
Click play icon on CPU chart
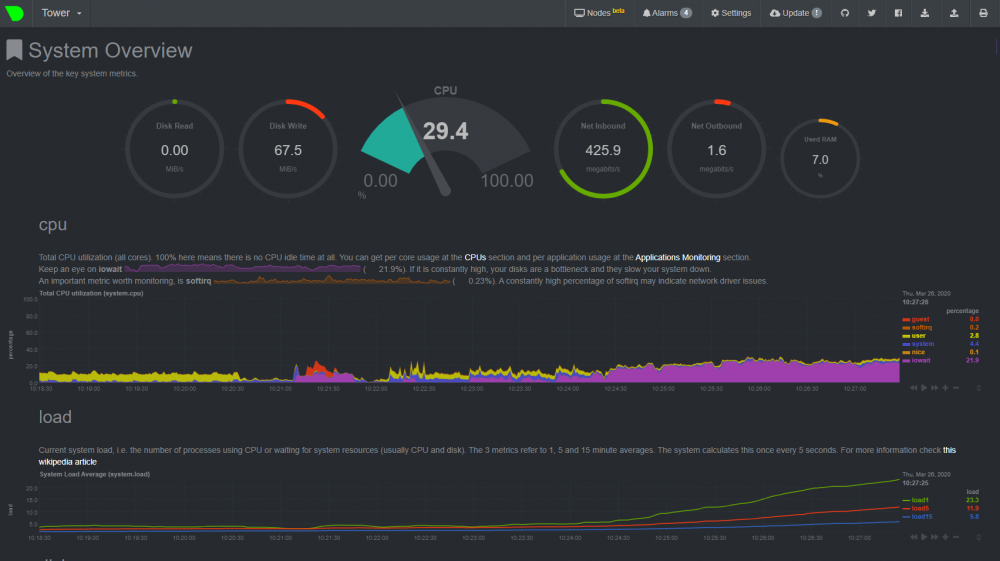tap(924, 388)
